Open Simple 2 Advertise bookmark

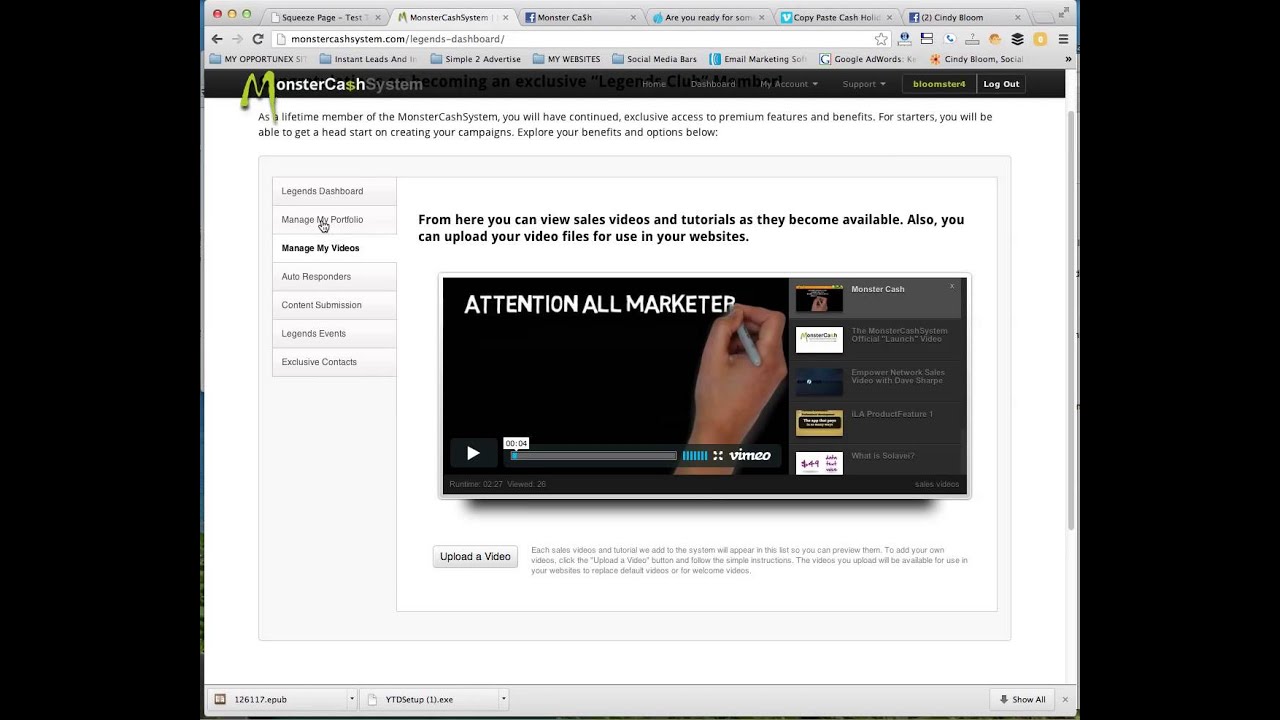[475, 59]
